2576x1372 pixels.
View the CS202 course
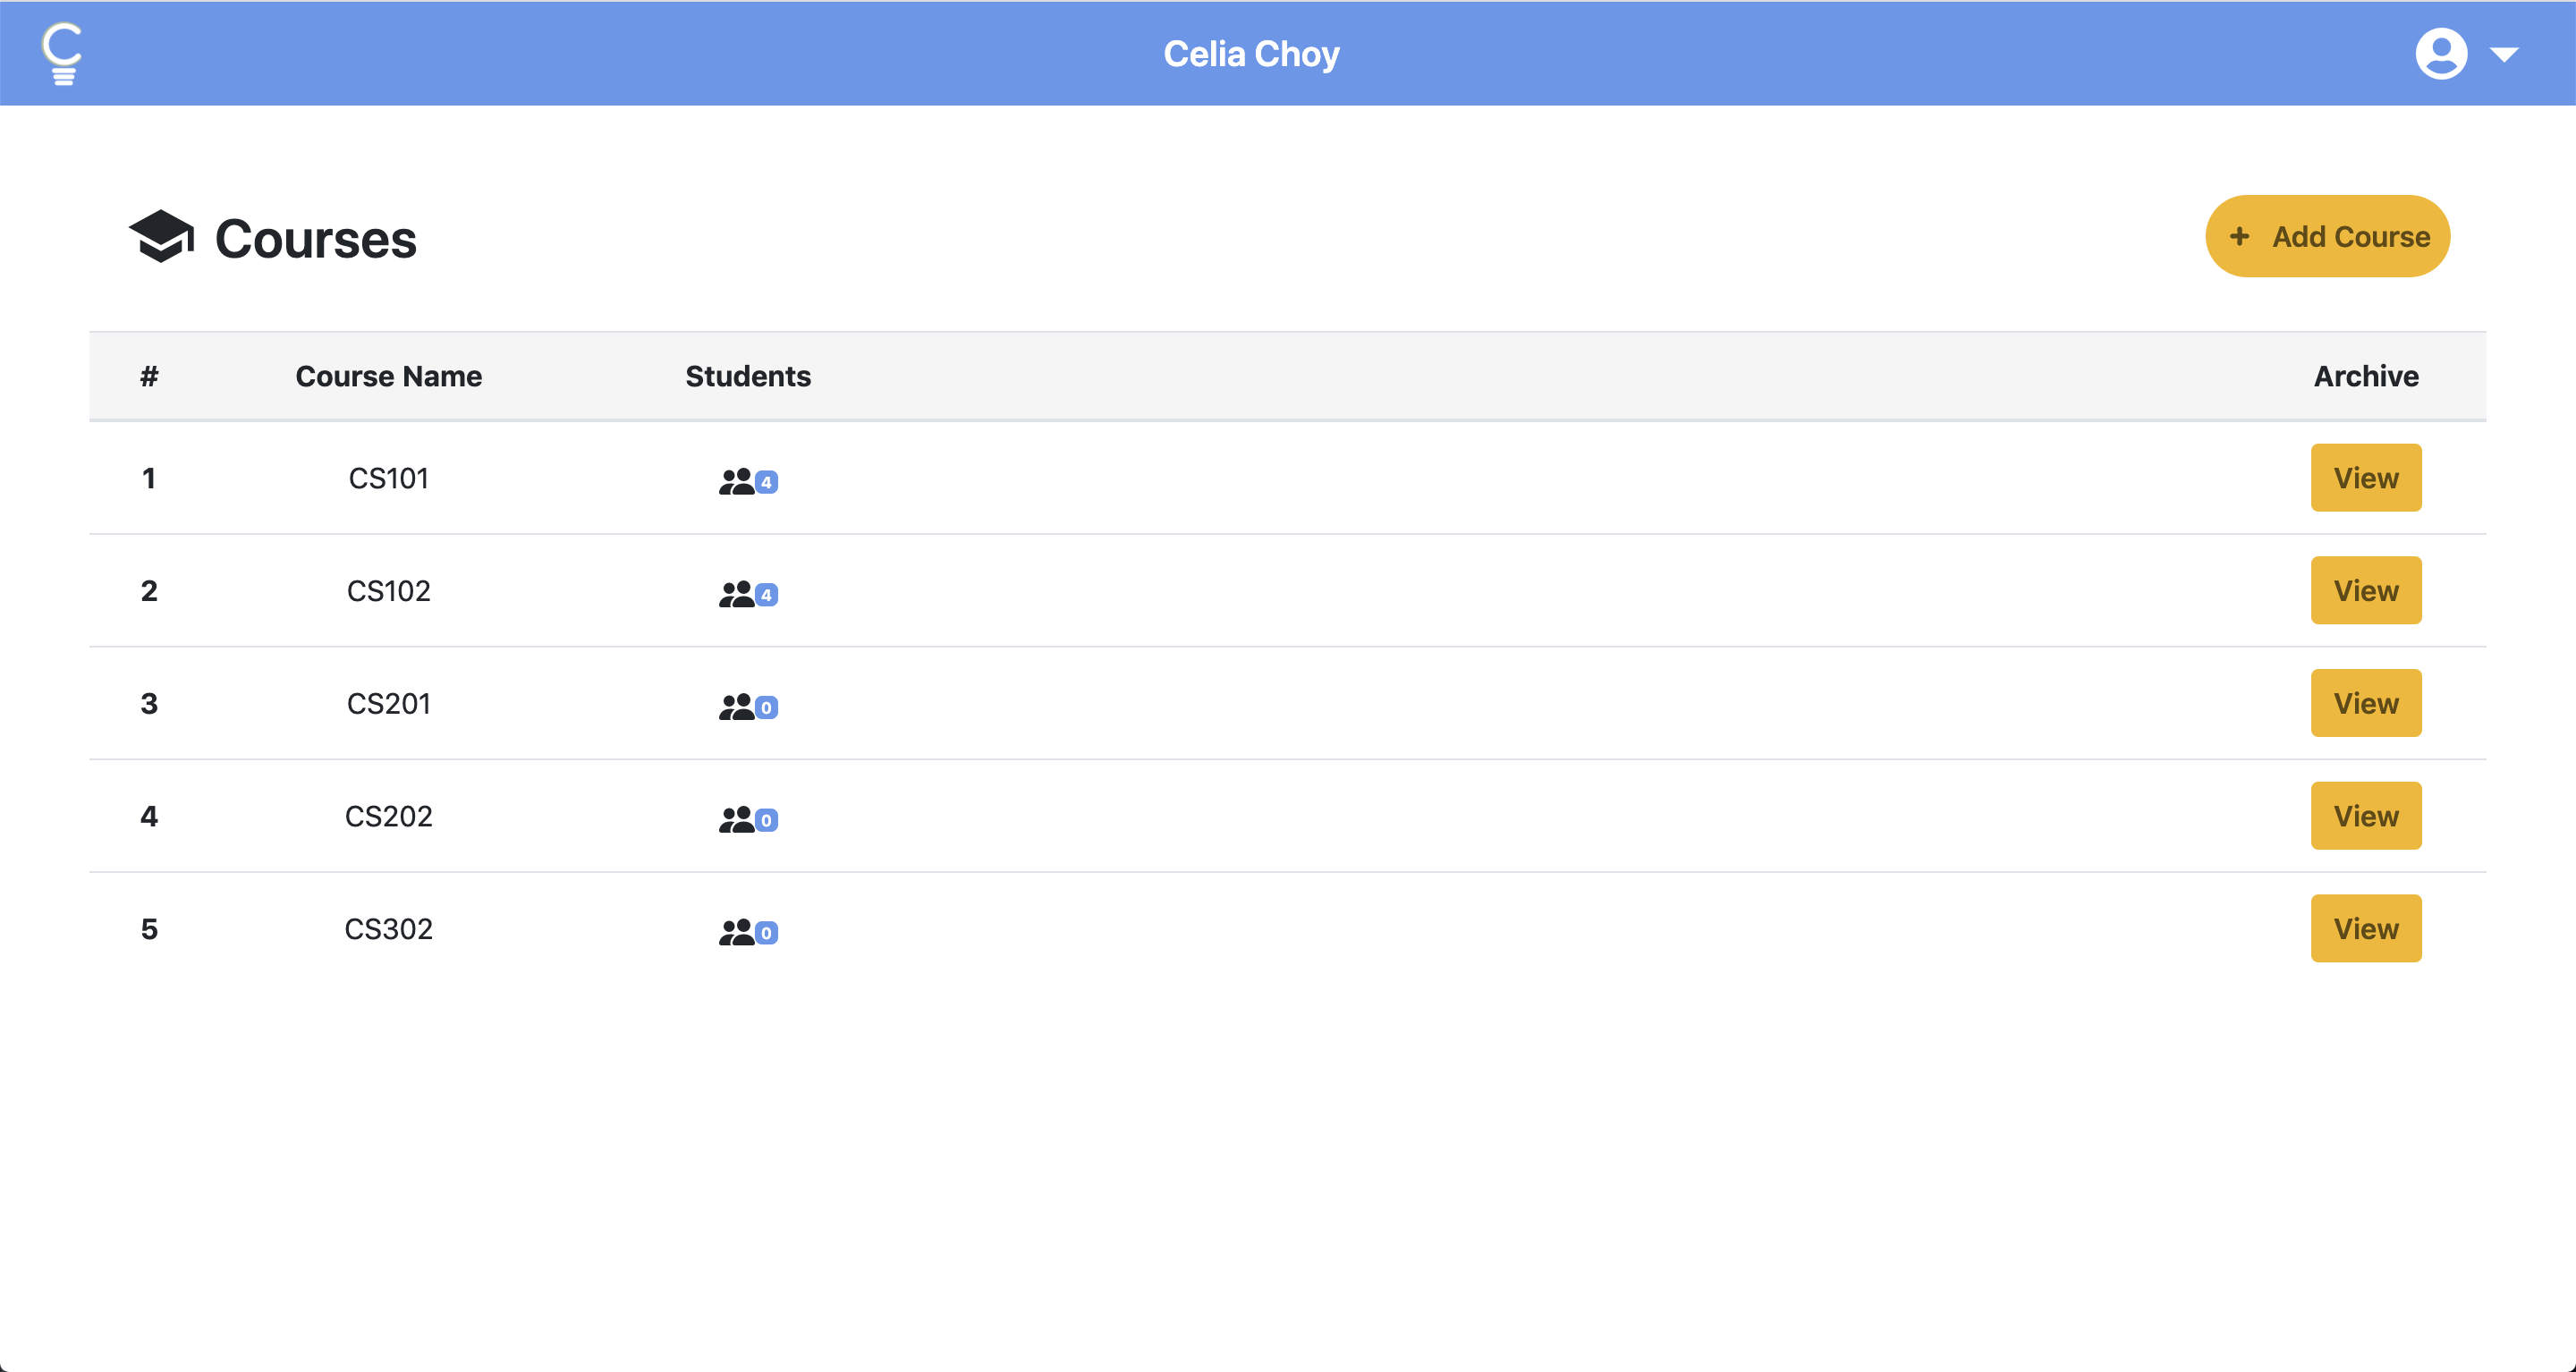coord(2365,816)
